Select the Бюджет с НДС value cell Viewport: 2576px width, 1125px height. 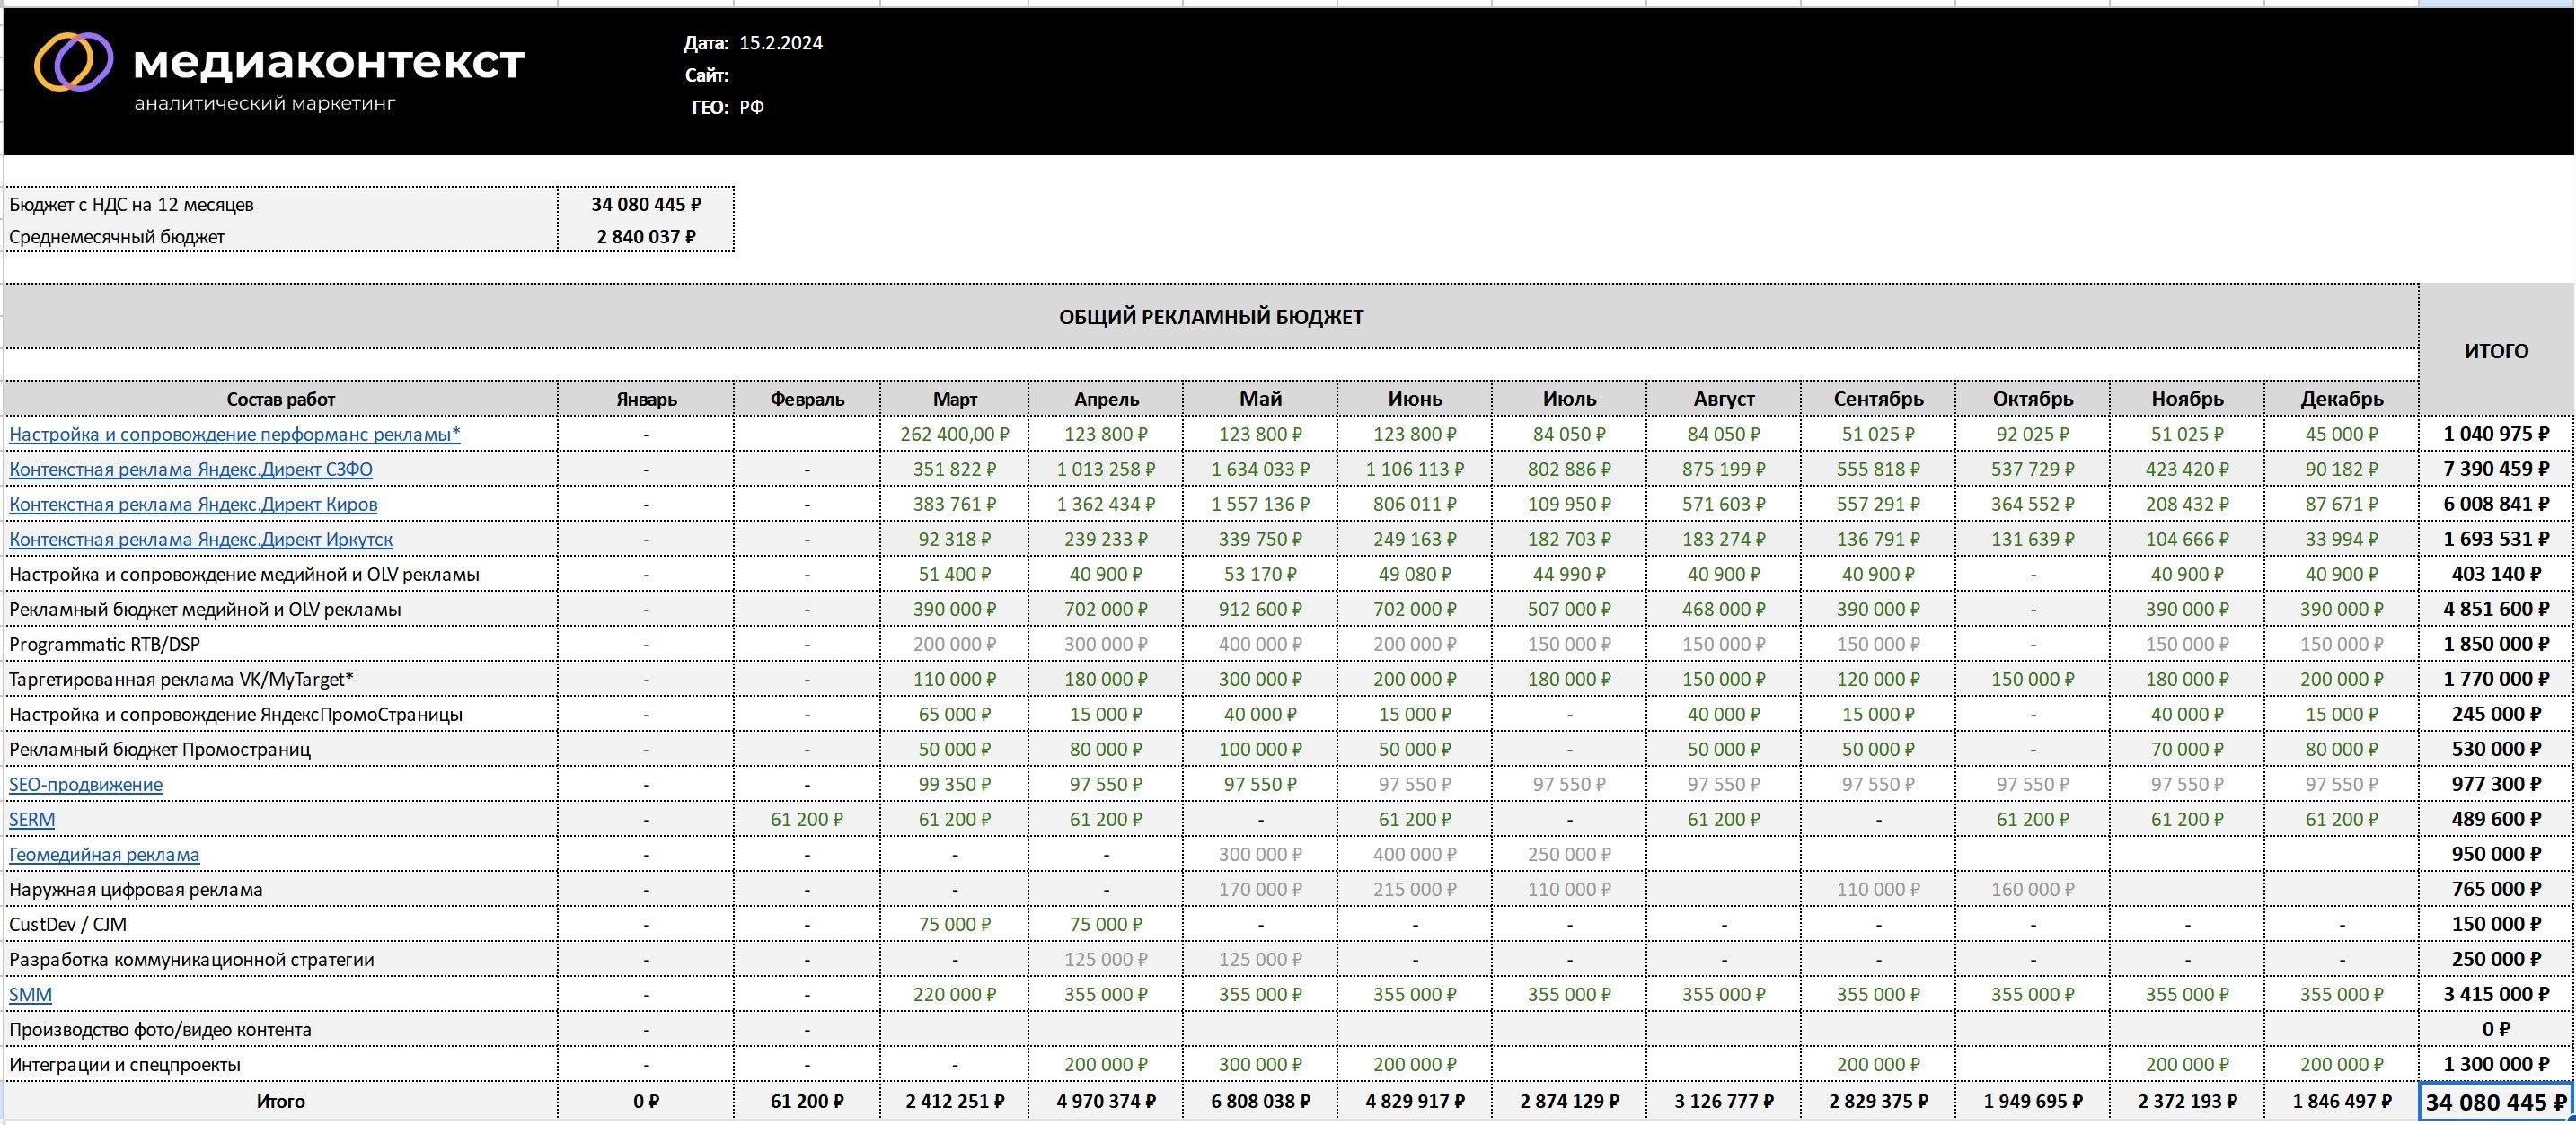645,204
